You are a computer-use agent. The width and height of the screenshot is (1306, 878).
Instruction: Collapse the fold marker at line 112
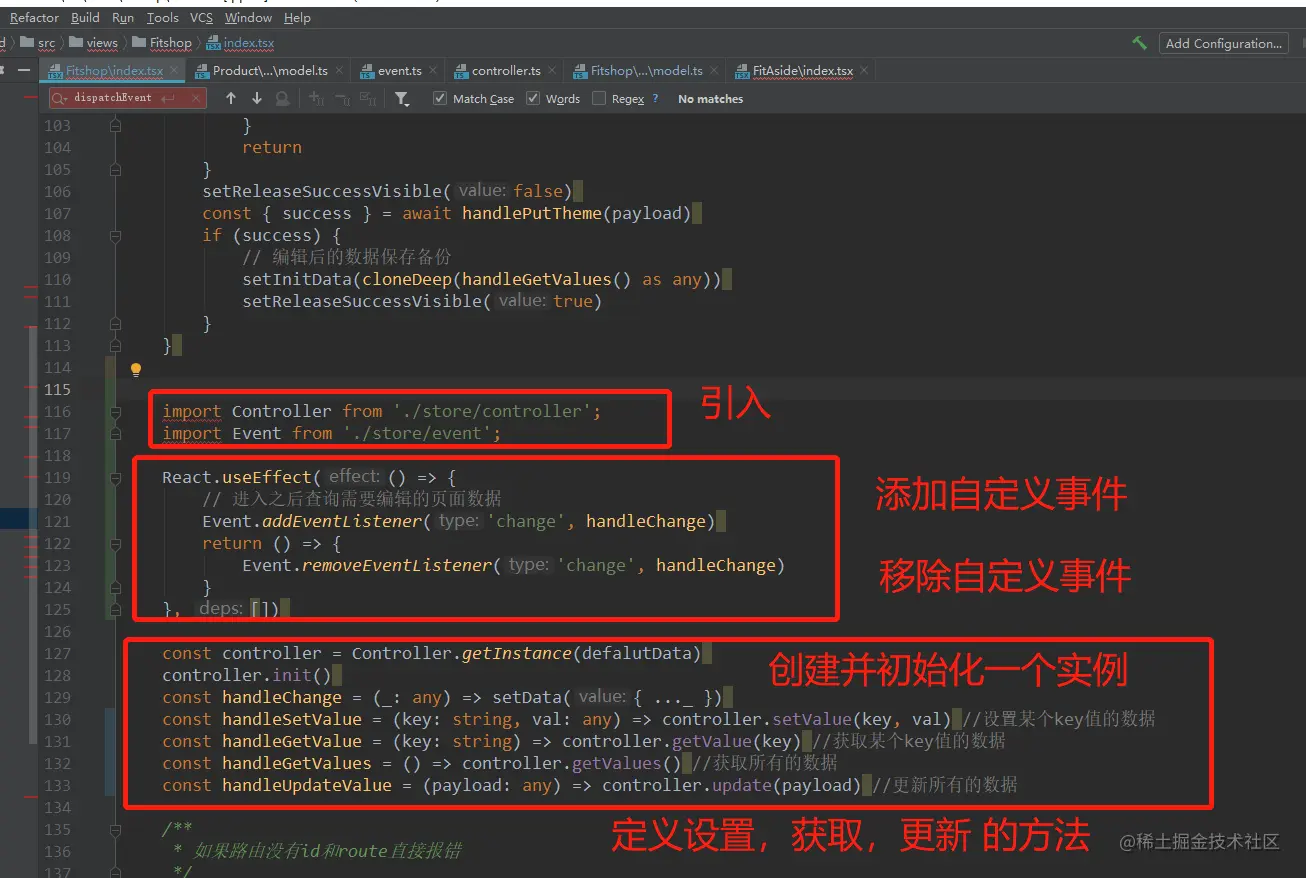[x=115, y=323]
